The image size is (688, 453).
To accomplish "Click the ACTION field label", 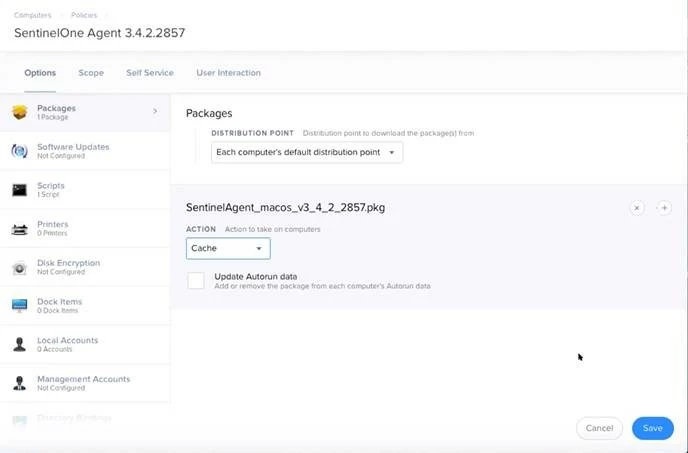I will pyautogui.click(x=201, y=229).
